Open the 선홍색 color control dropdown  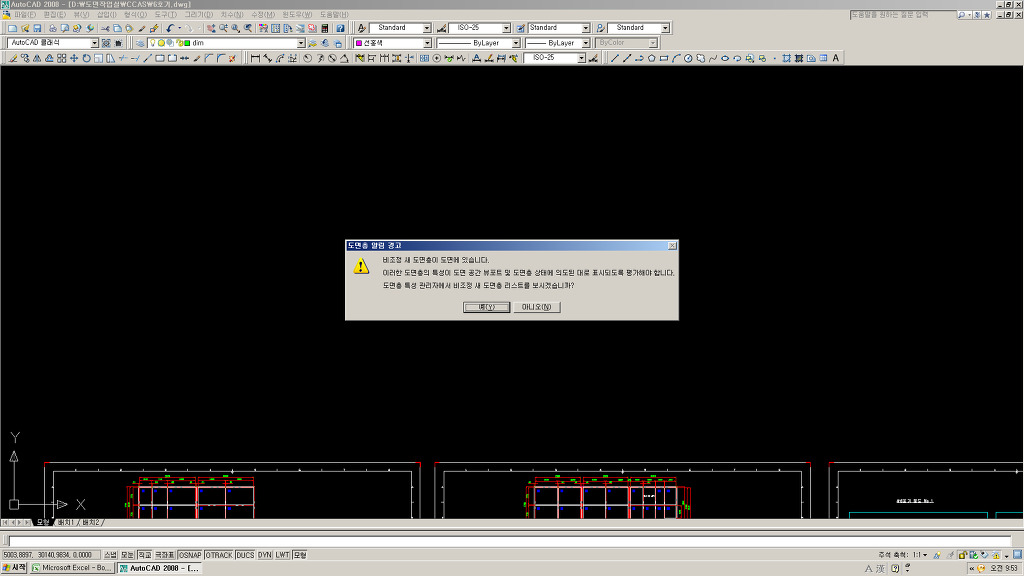coord(428,44)
